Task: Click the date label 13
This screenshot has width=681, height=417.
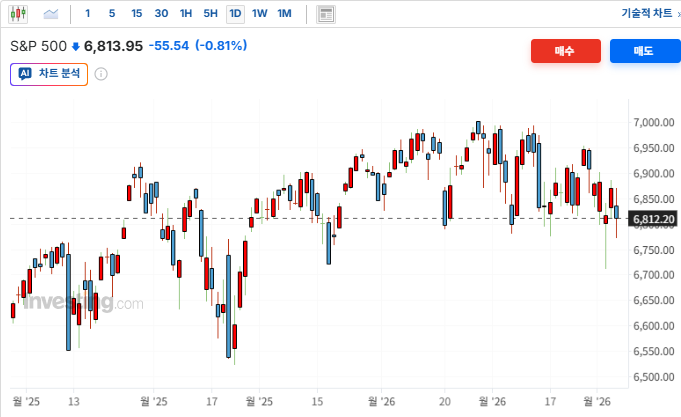Action: [x=74, y=401]
